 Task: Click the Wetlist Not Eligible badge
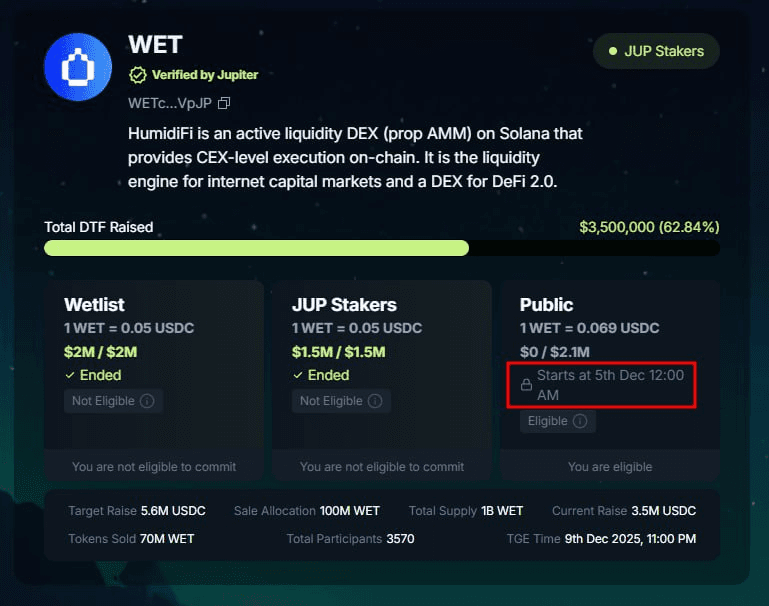pyautogui.click(x=114, y=401)
